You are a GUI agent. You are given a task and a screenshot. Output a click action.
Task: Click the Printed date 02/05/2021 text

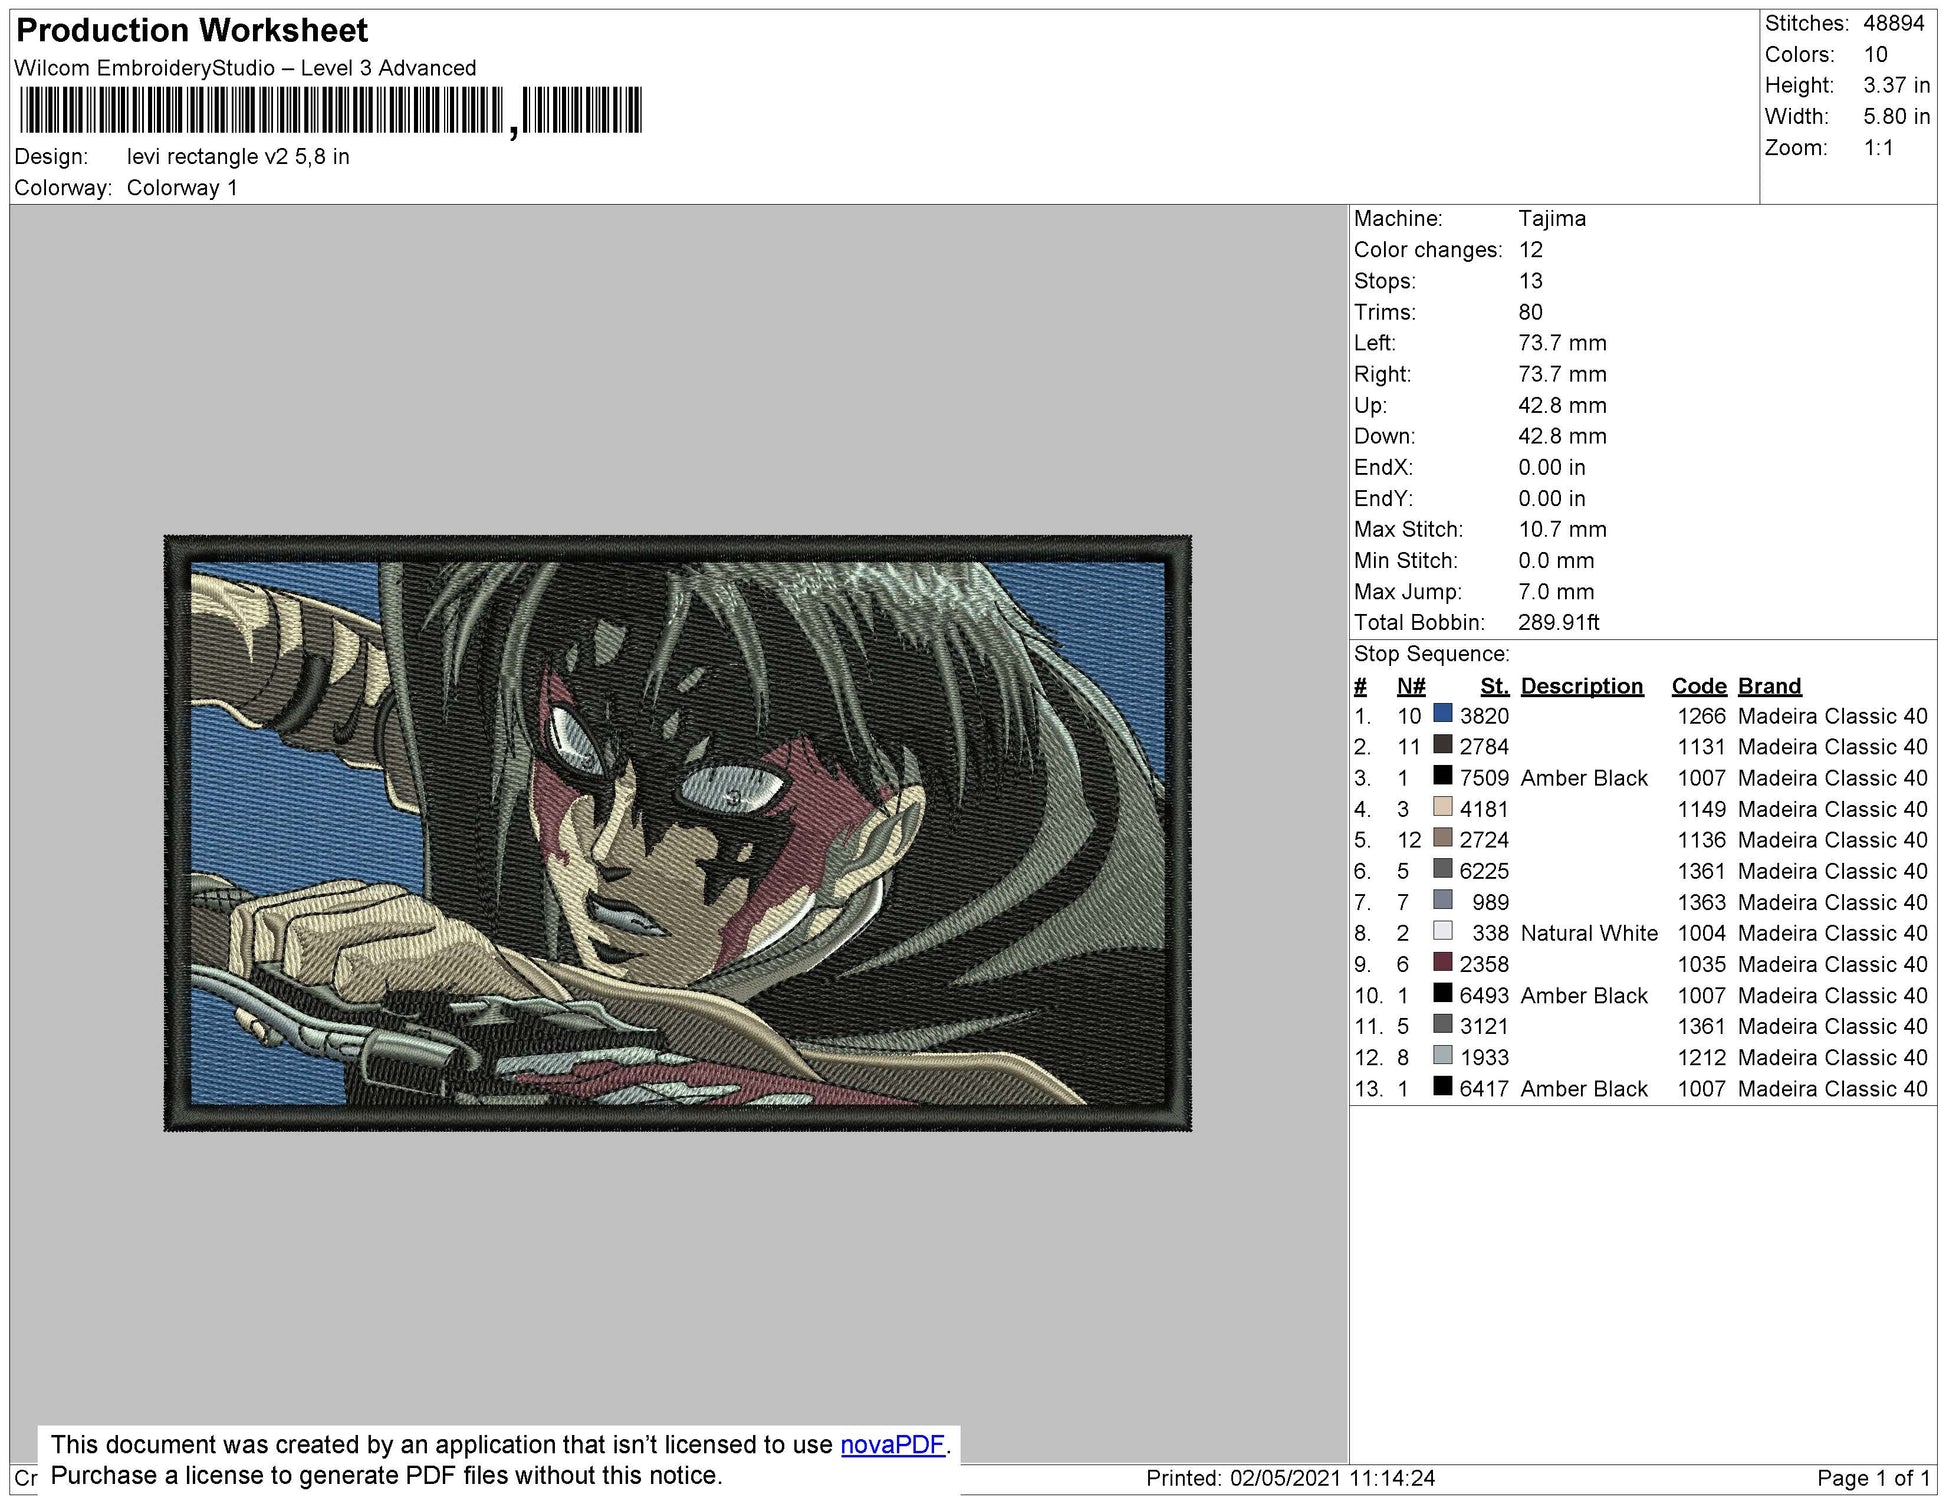pos(1289,1478)
